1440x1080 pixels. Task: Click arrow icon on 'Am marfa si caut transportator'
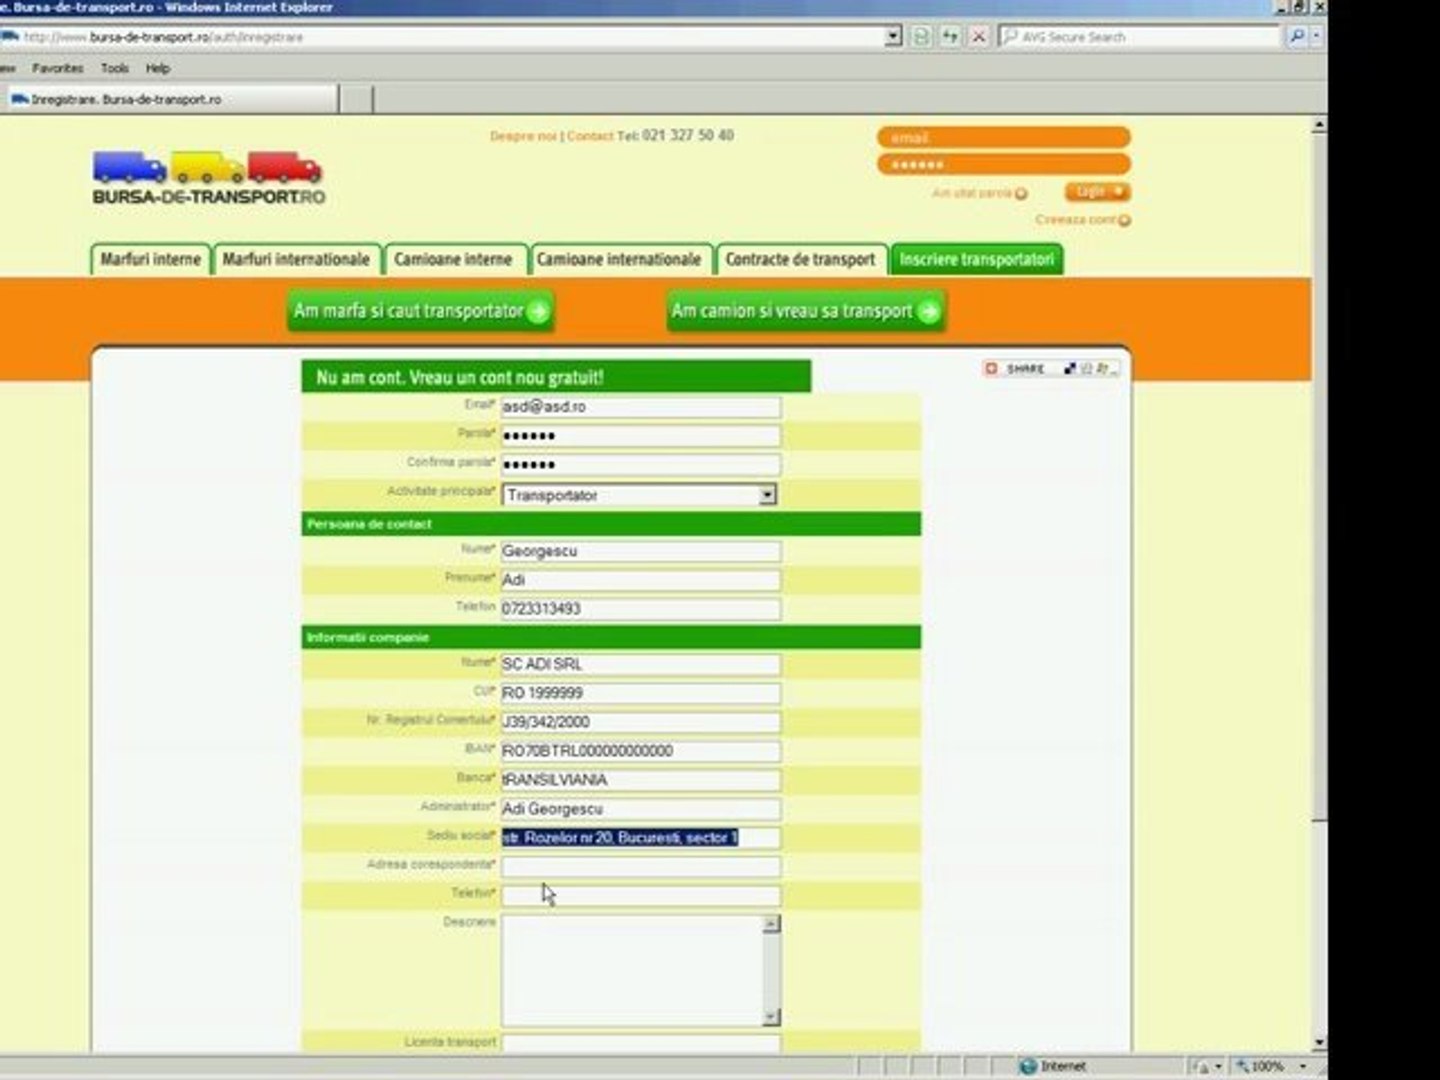tap(538, 311)
